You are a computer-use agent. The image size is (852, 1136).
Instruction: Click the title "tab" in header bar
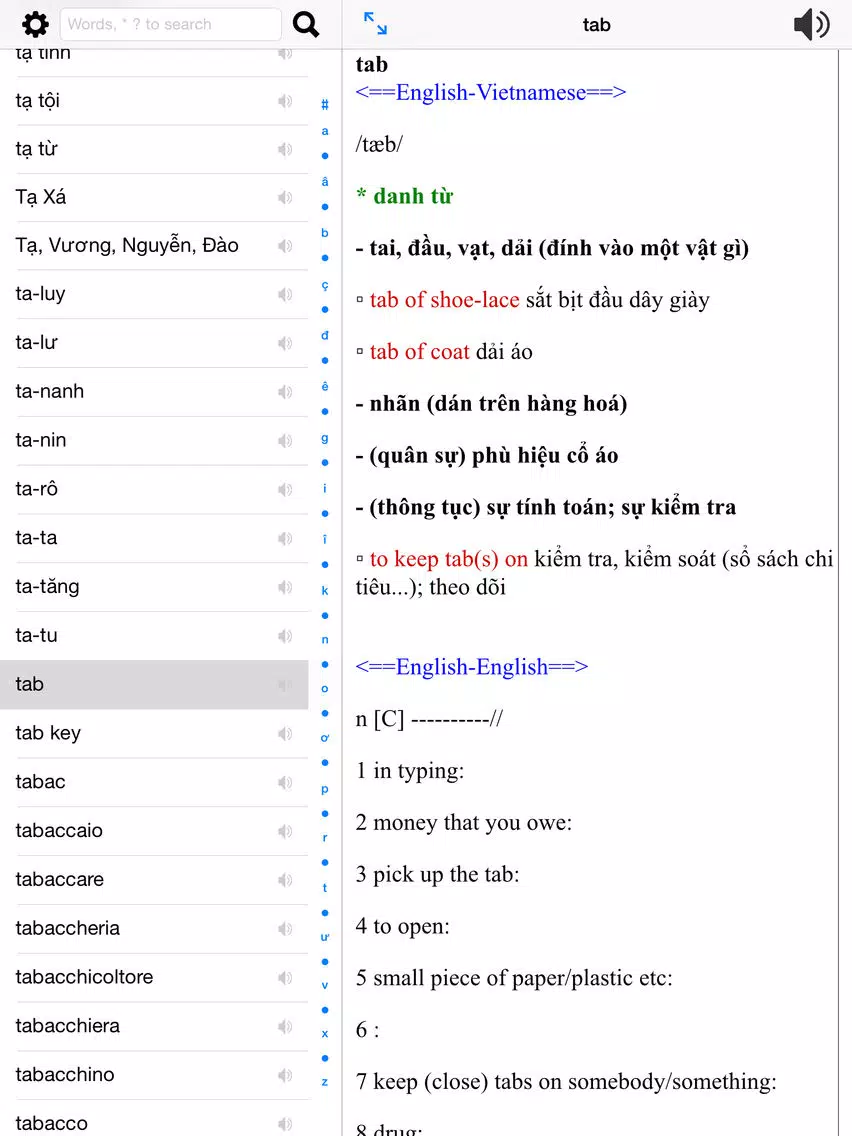click(596, 25)
